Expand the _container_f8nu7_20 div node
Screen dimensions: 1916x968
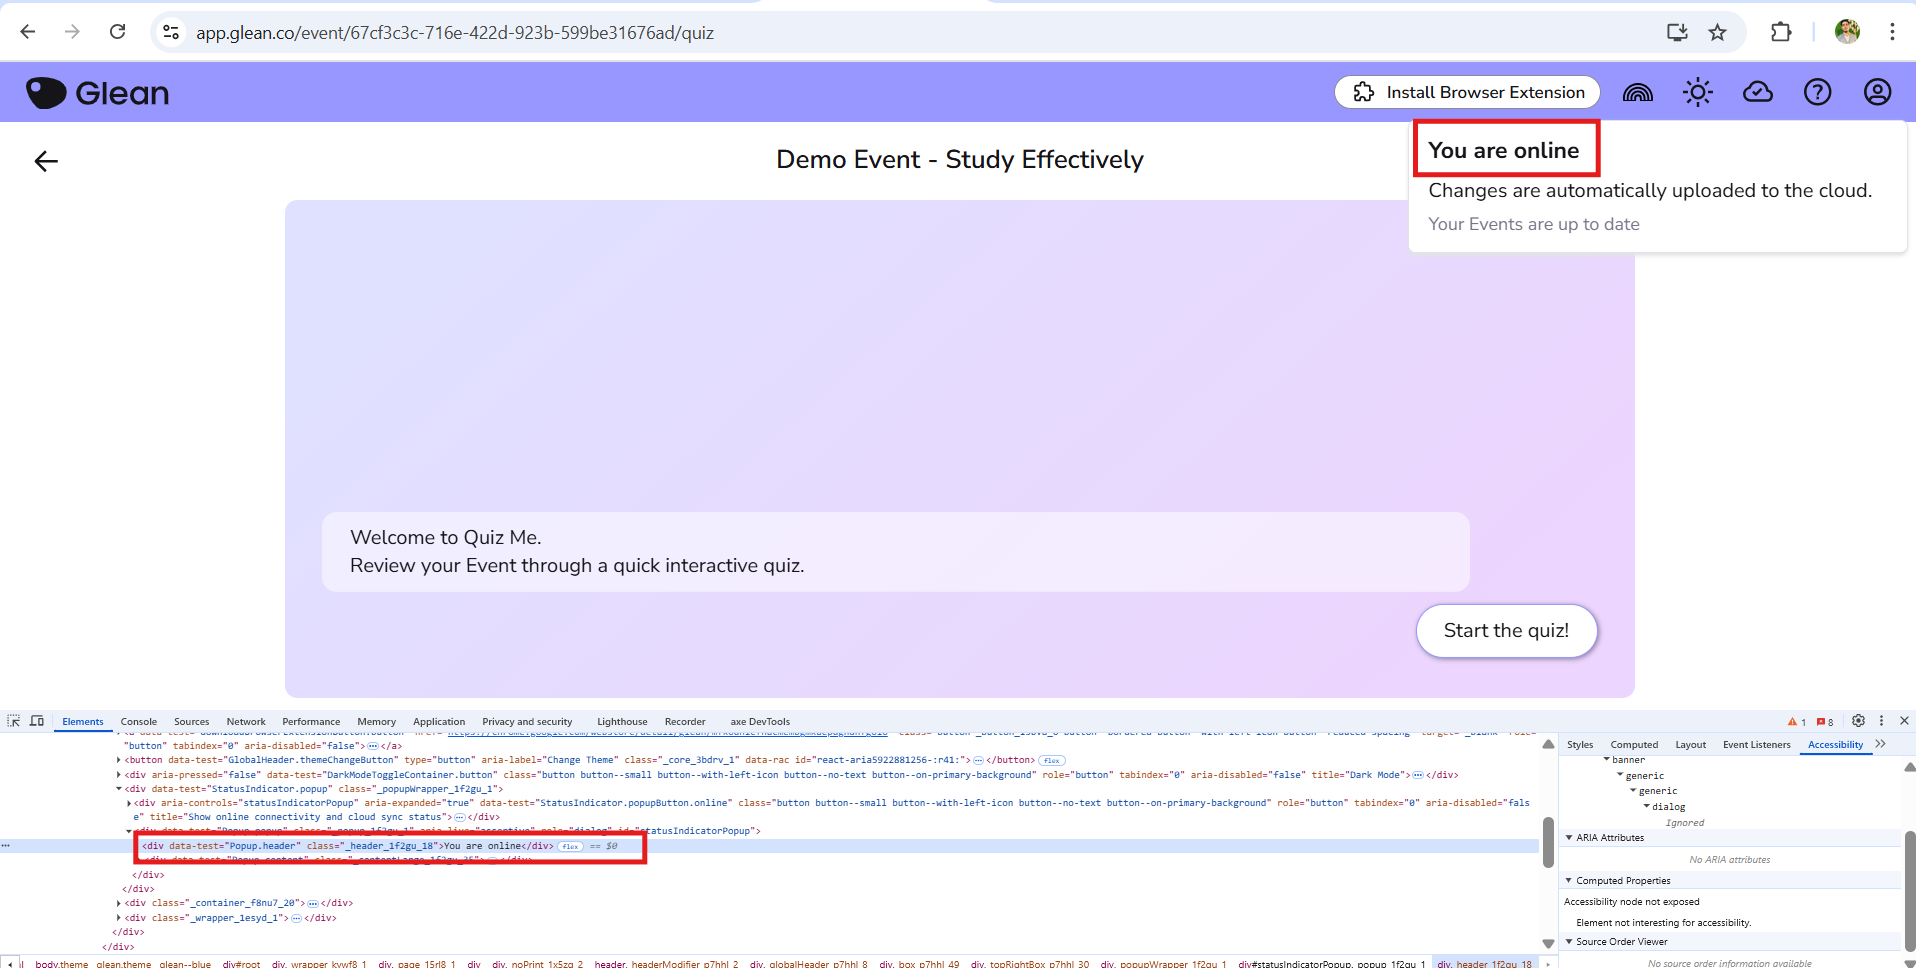(119, 903)
